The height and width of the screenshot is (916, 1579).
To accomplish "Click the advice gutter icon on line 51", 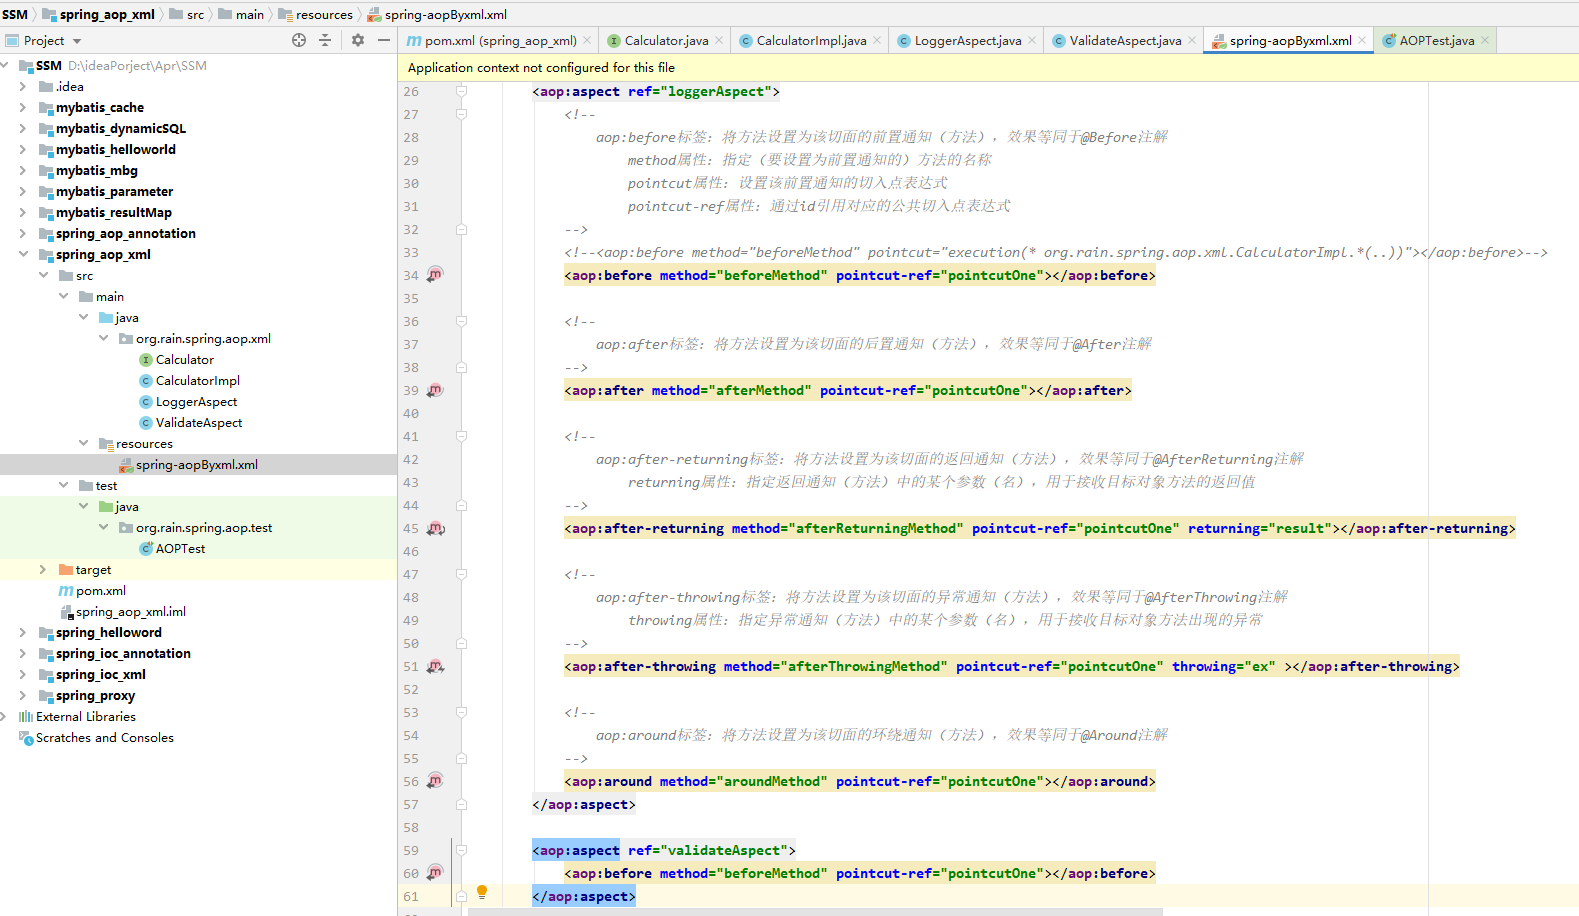I will coord(435,666).
